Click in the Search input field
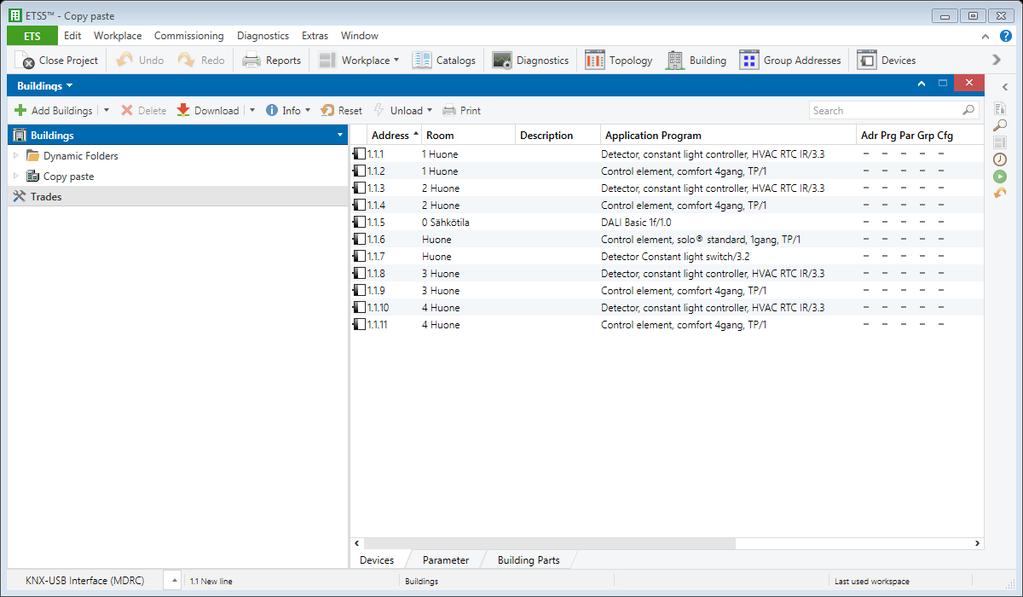This screenshot has height=597, width=1023. pos(885,110)
